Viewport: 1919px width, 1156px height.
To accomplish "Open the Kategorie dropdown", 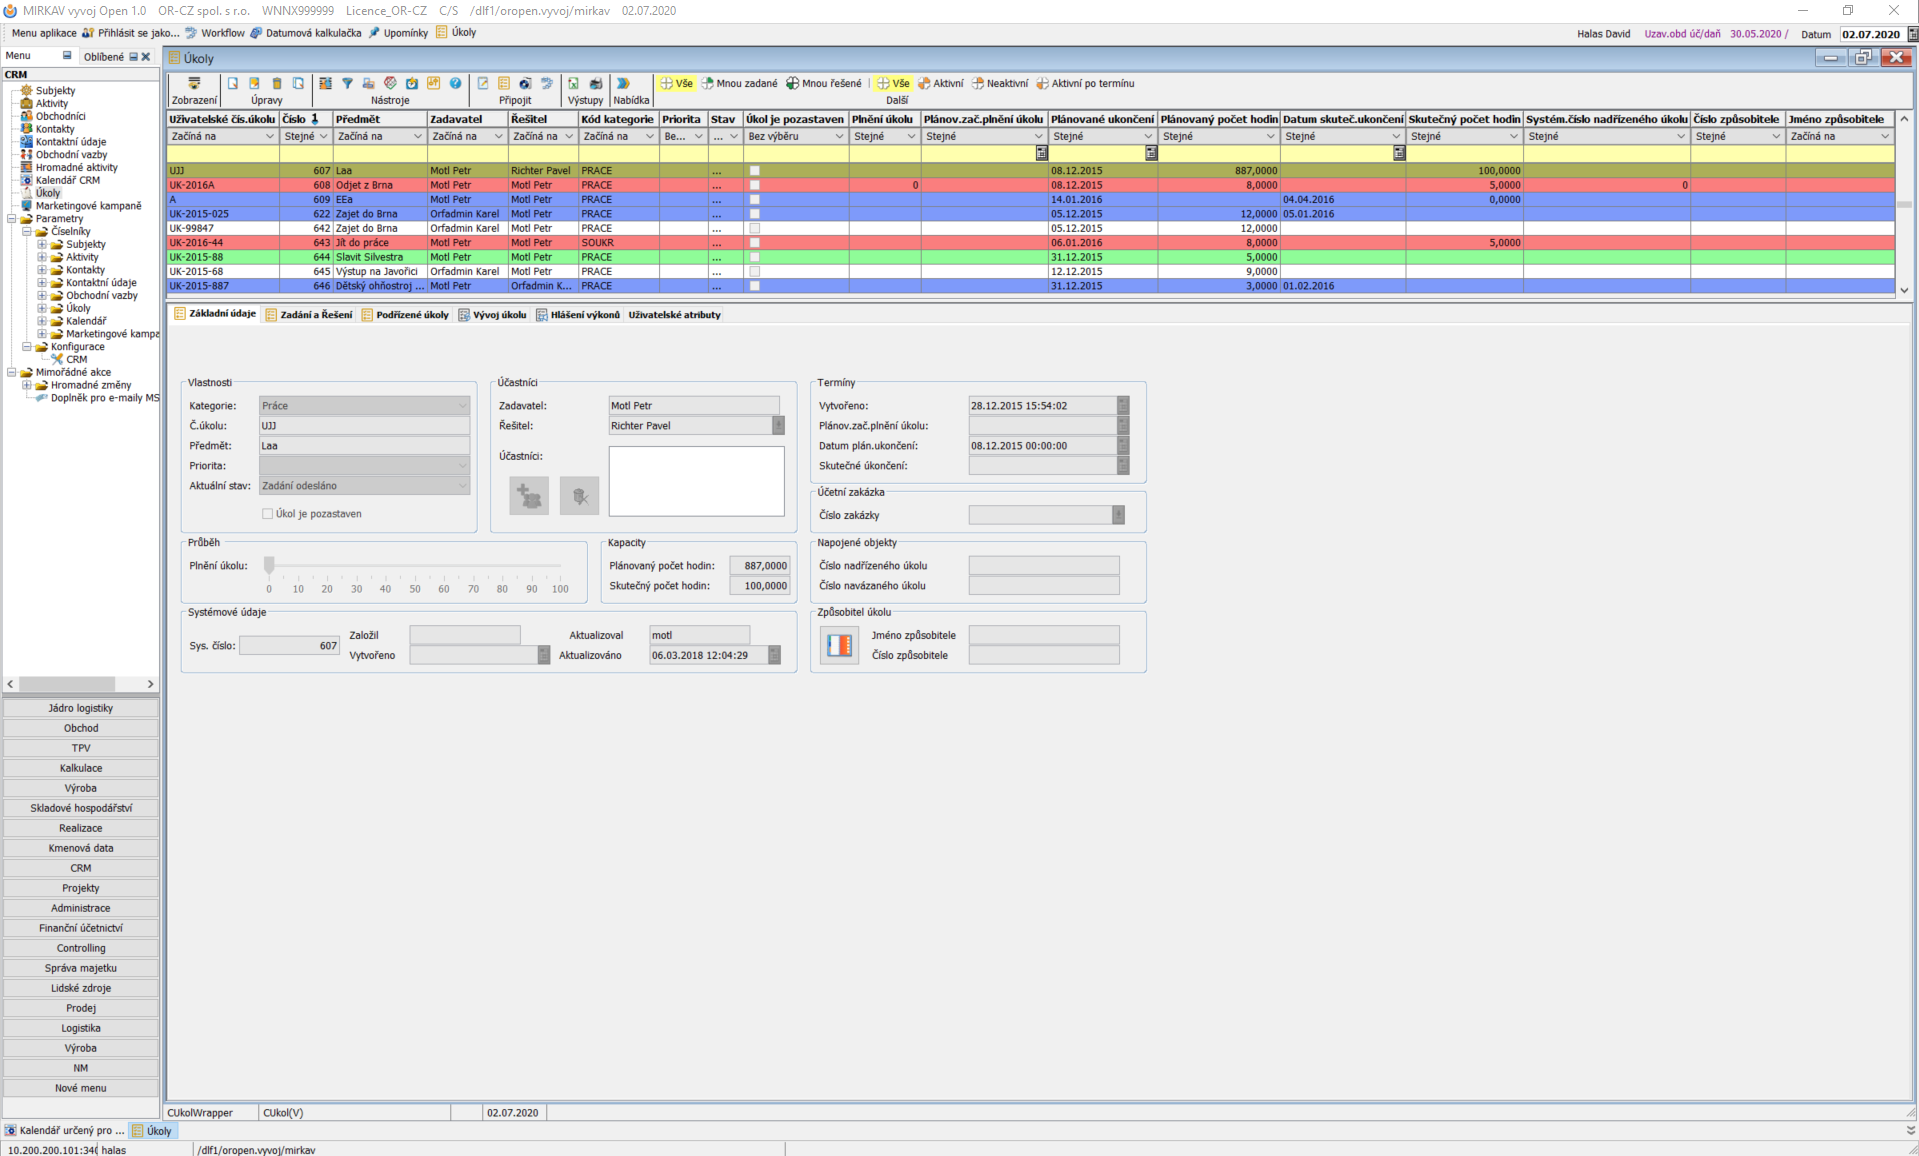I will pos(462,406).
